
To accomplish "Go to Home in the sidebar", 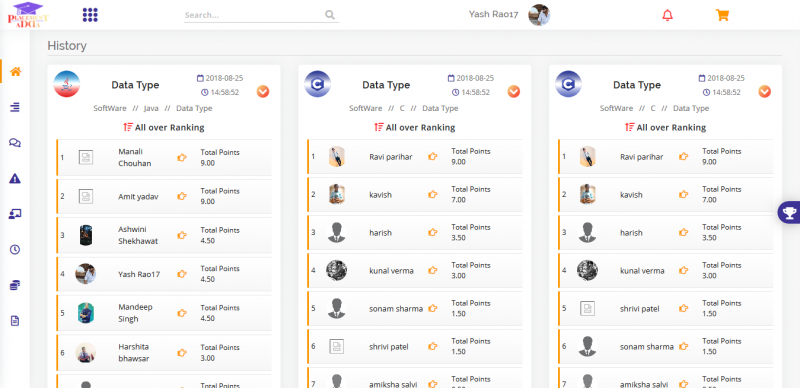I will tap(16, 71).
